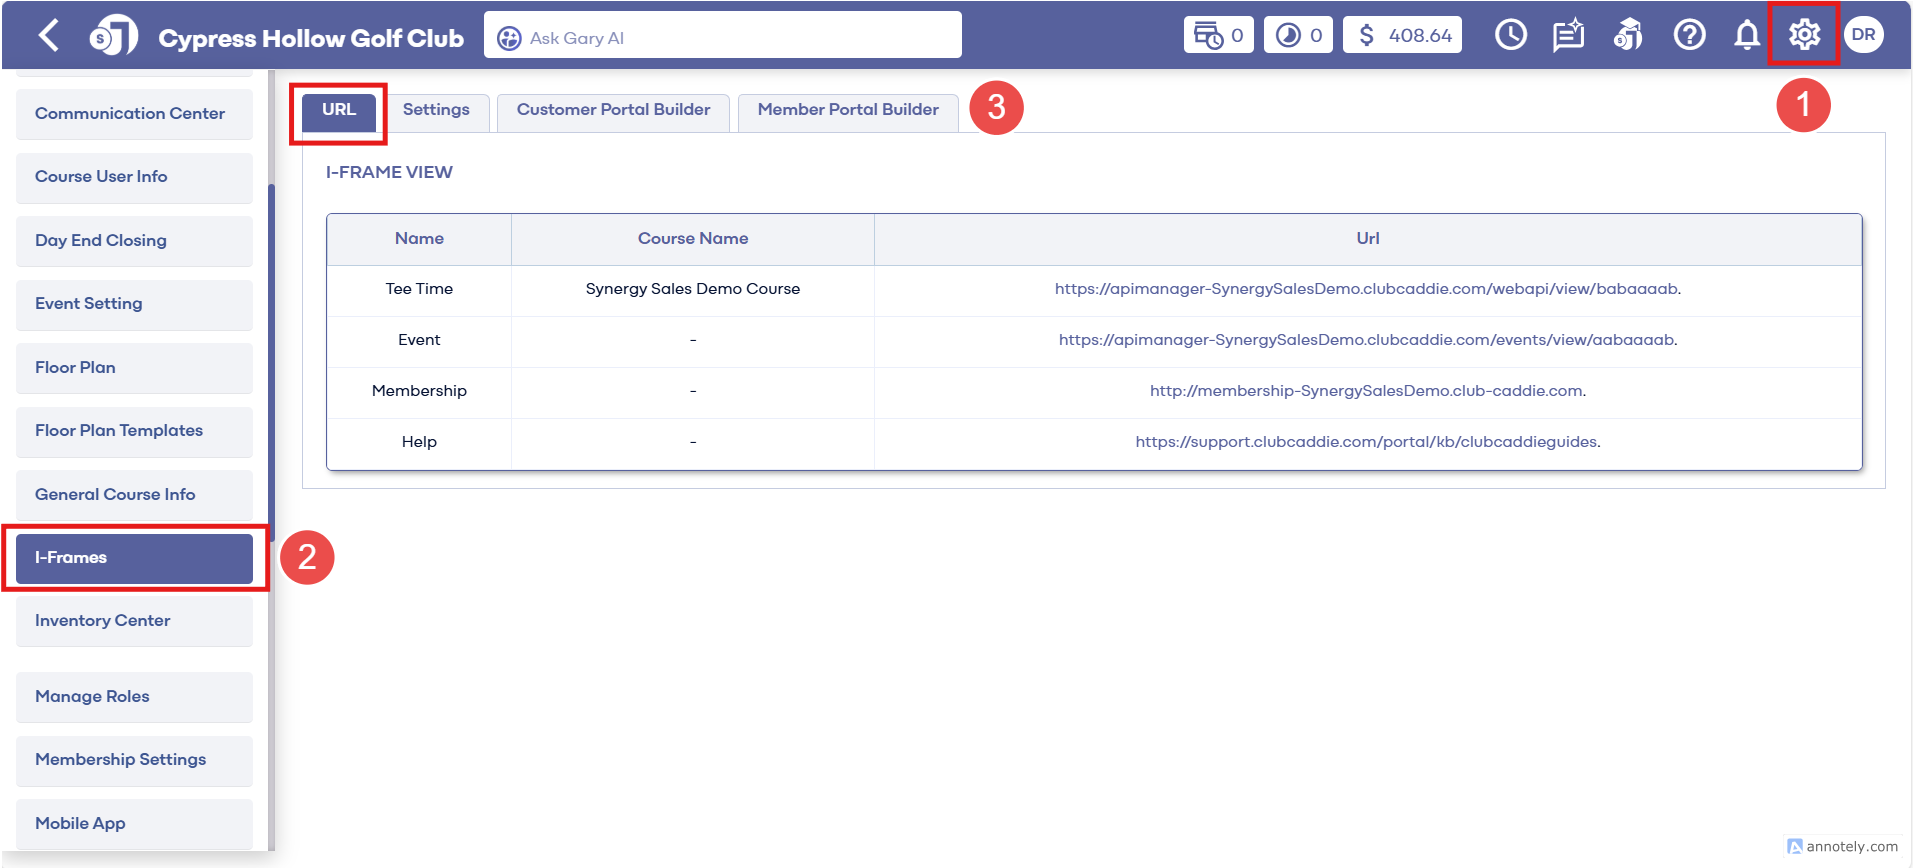This screenshot has height=868, width=1913.
Task: Click the sidebar vertical scrollbar
Action: [x=271, y=360]
